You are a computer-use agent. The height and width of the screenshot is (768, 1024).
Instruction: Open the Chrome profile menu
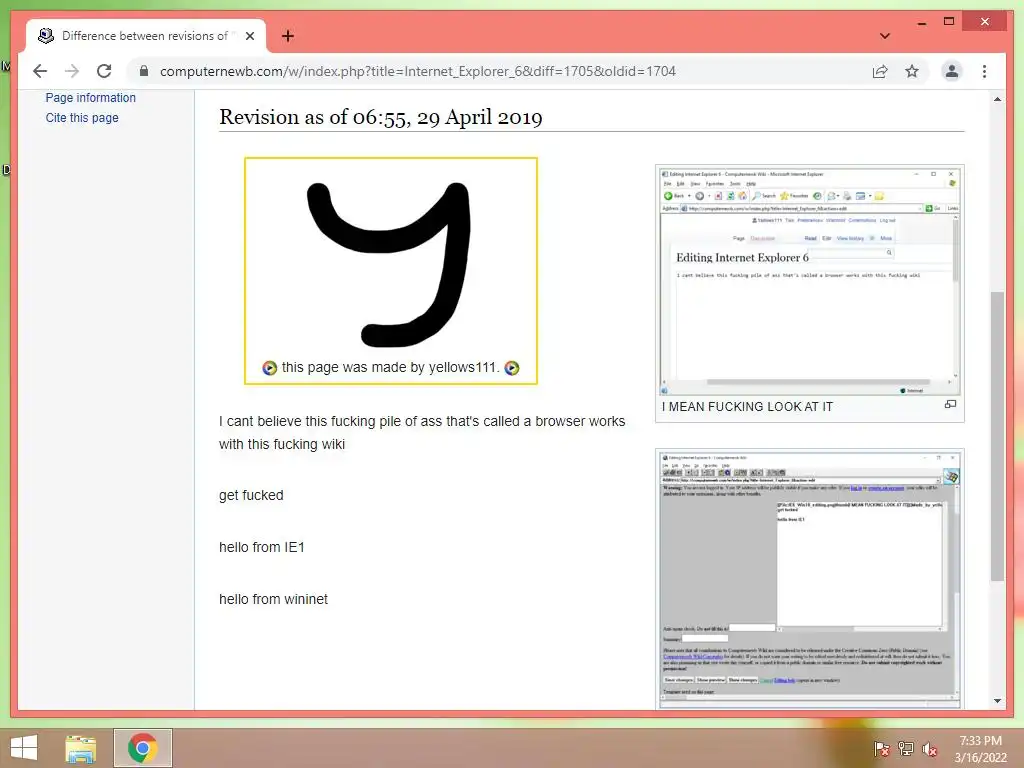tap(952, 71)
